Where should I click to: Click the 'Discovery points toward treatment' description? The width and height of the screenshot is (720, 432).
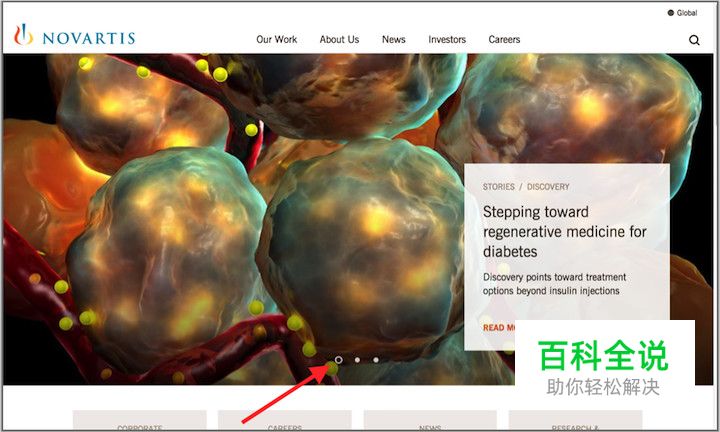tap(554, 284)
